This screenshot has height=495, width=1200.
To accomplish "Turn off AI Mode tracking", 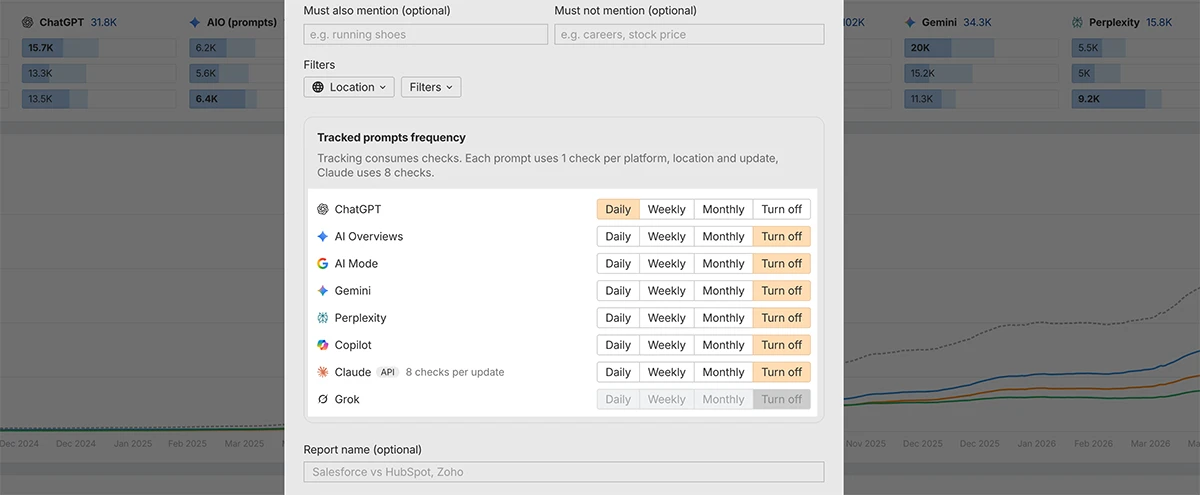I will [x=781, y=264].
